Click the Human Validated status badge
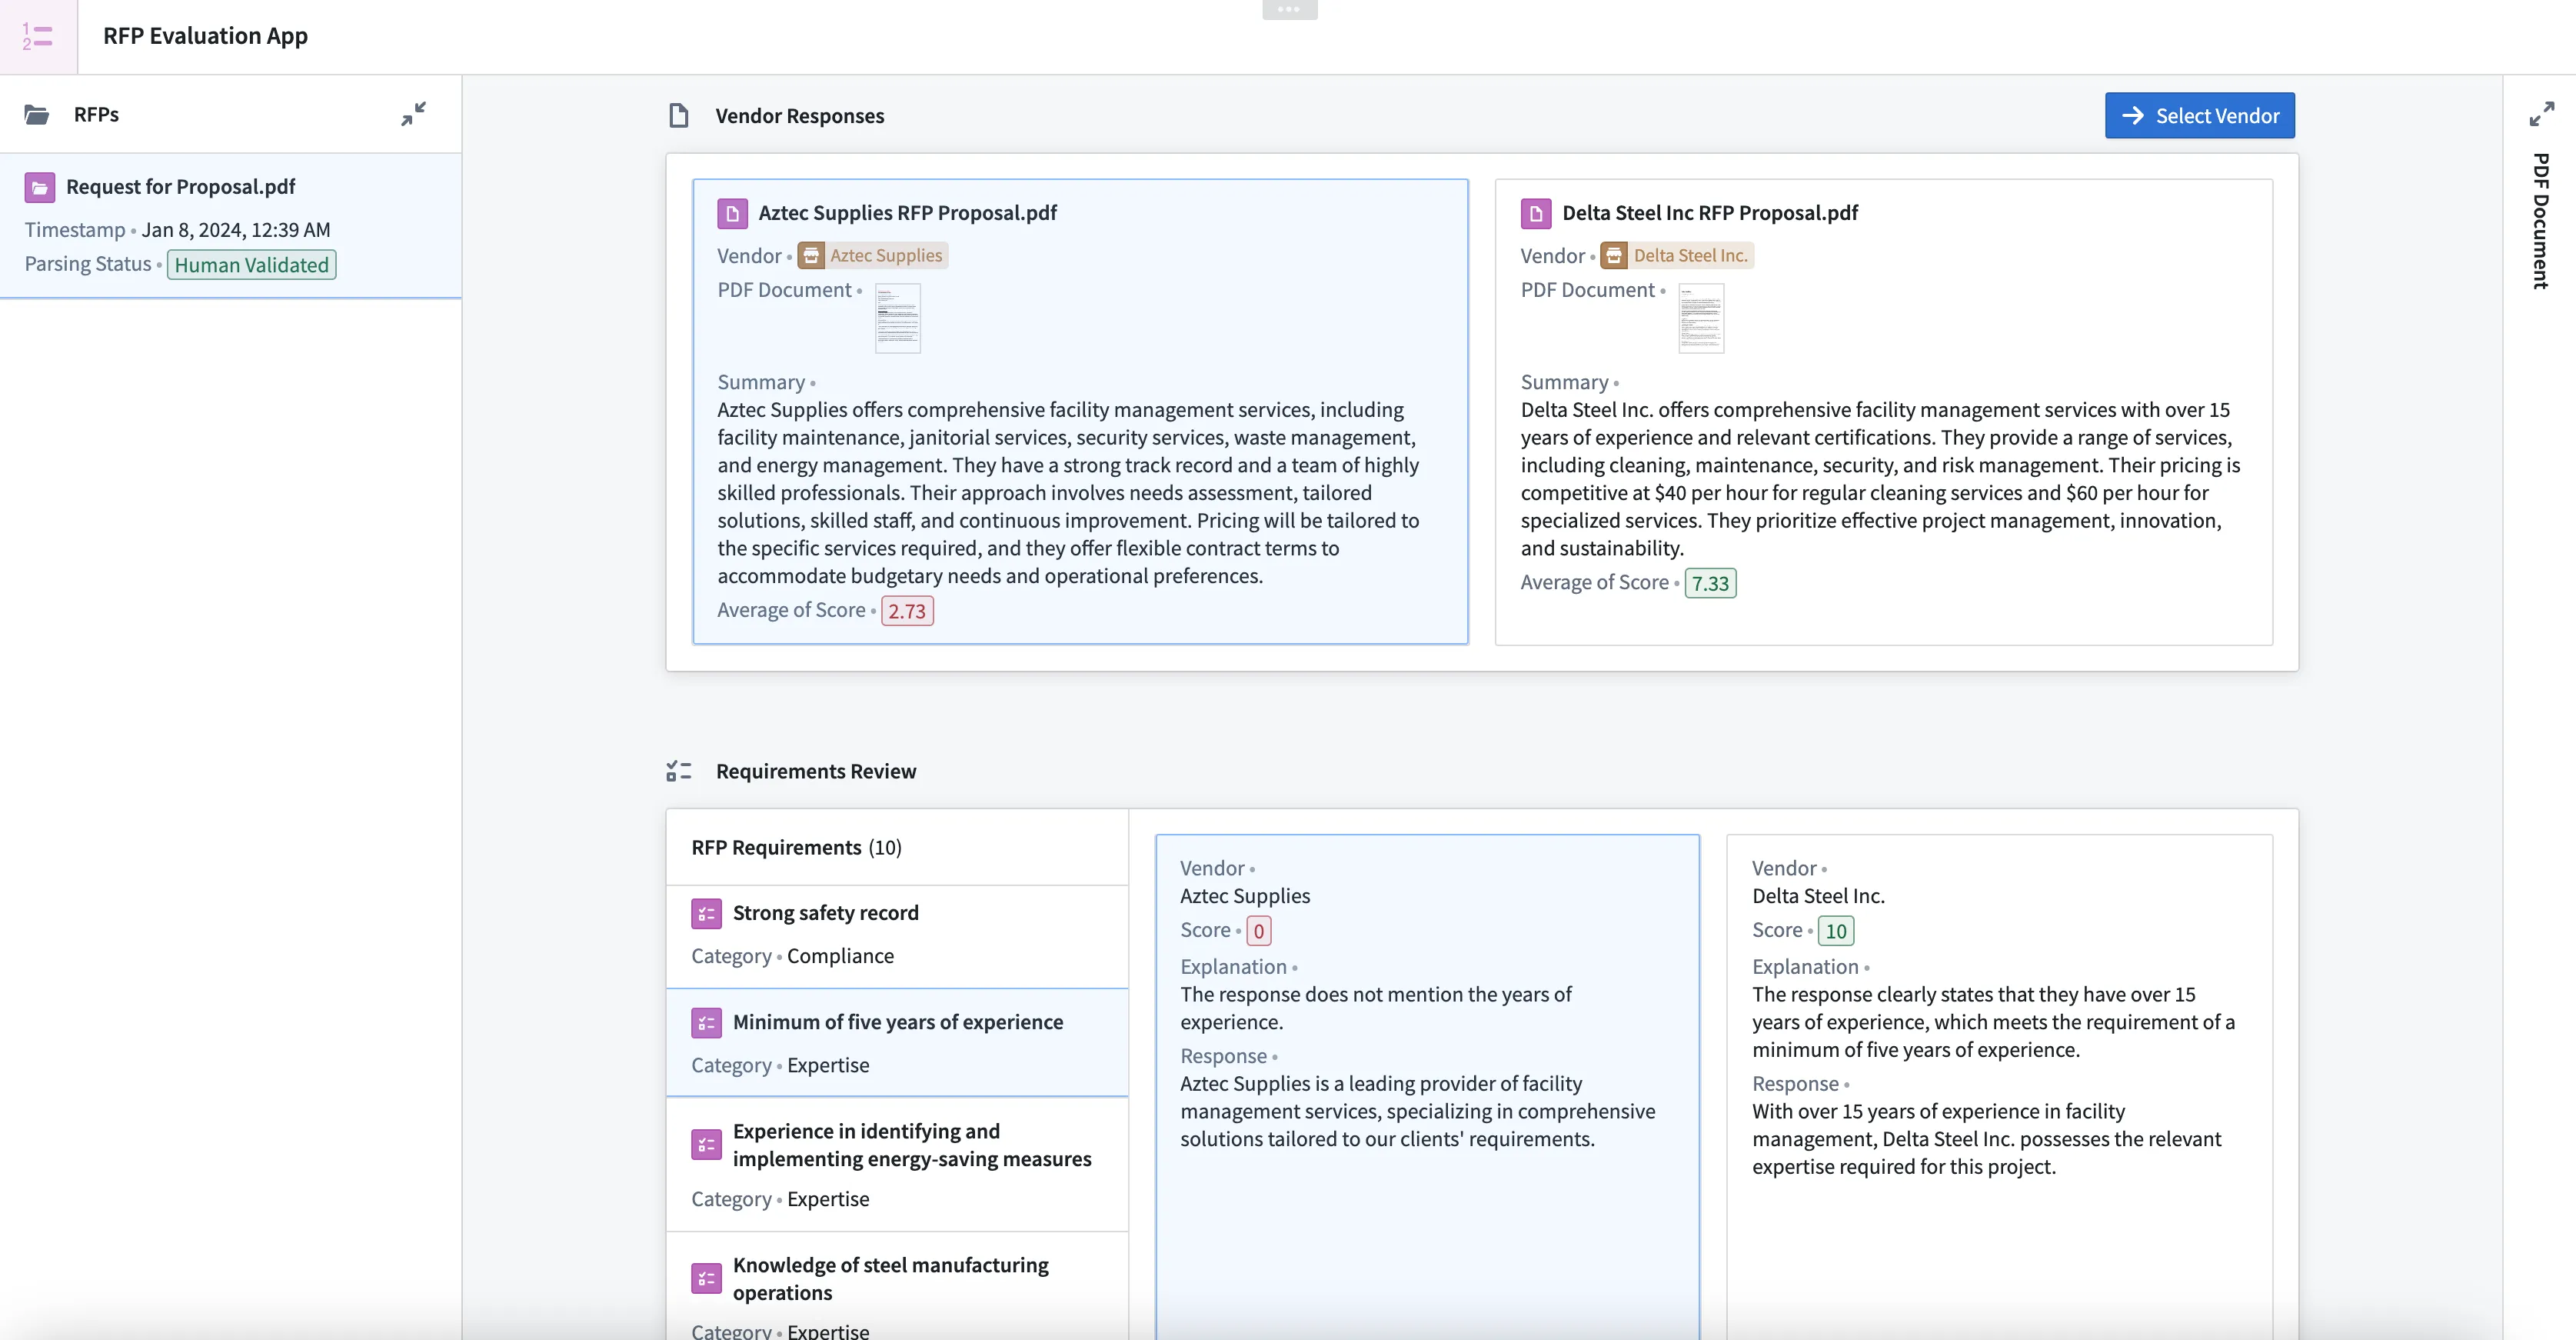 pos(251,265)
